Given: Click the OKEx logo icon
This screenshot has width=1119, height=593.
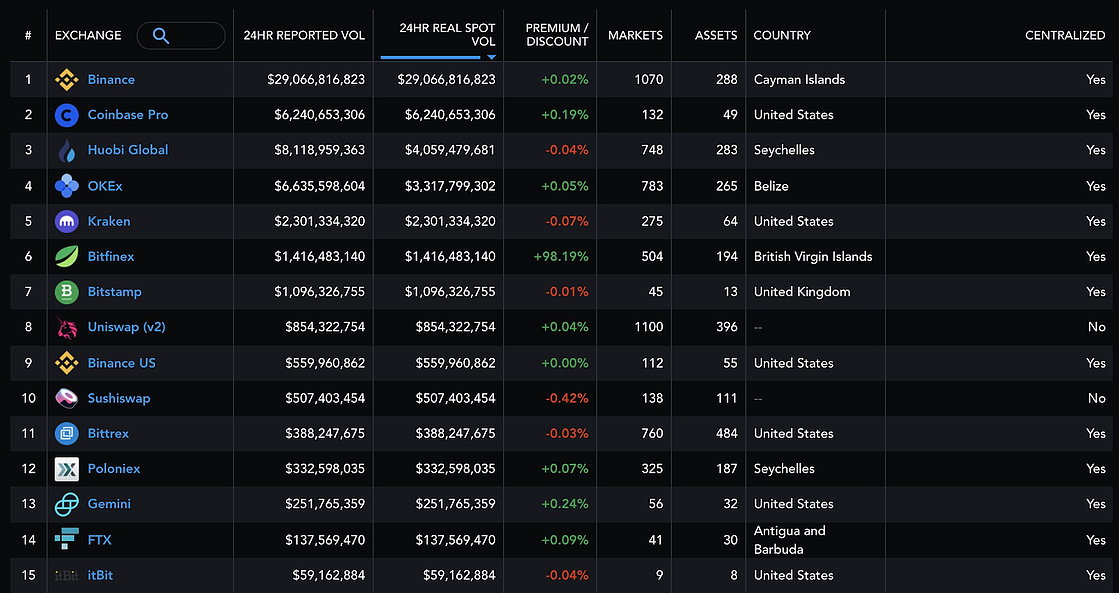Looking at the screenshot, I should pos(67,186).
